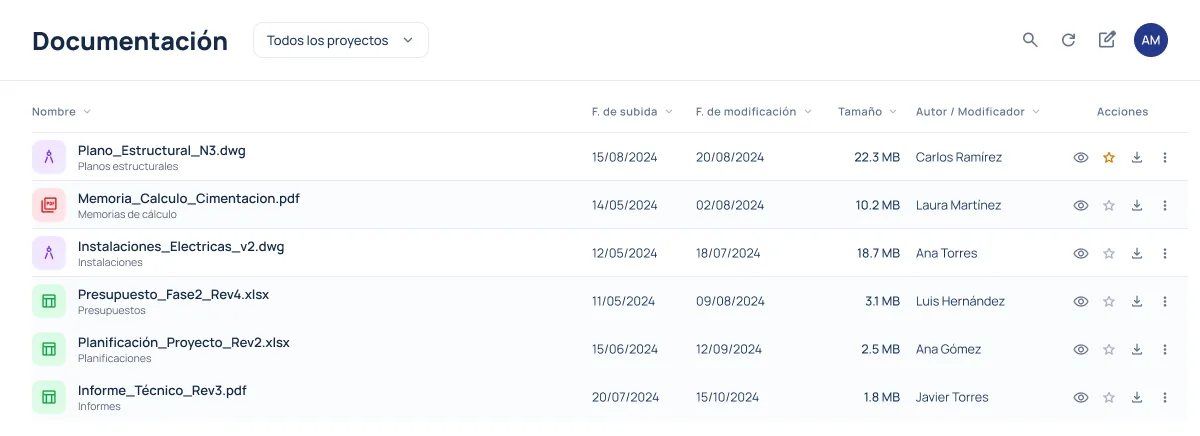1200x436 pixels.
Task: Open more options for Instalaciones_Electricas_v2.dwg
Action: tap(1165, 253)
